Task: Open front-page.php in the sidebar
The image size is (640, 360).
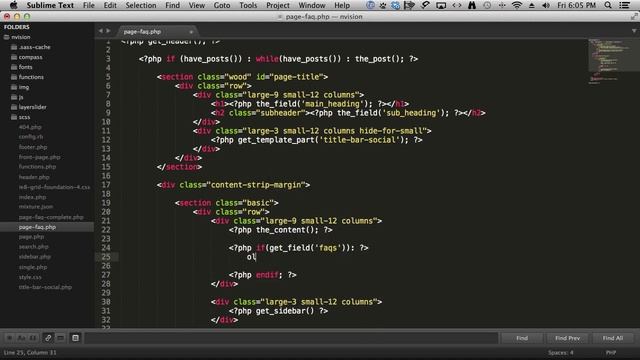Action: coord(39,157)
